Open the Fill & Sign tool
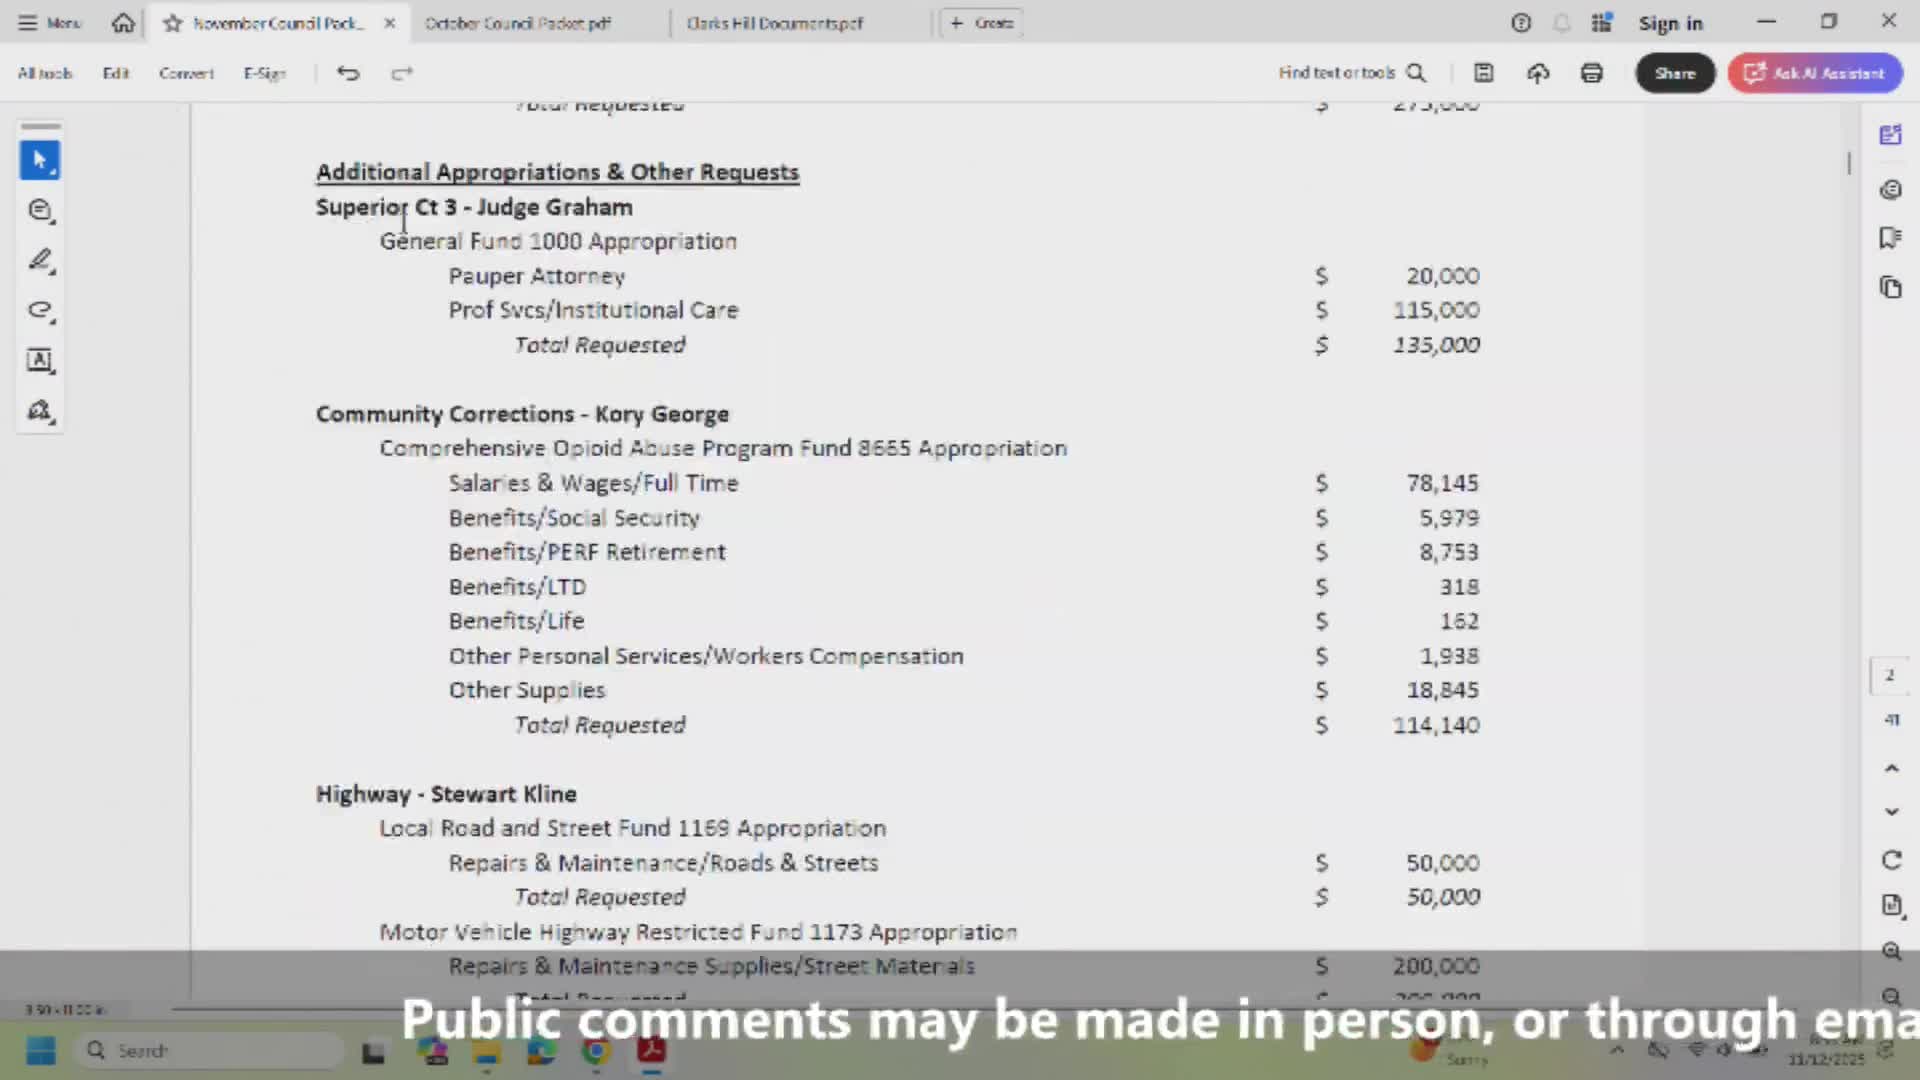Screen dimensions: 1920x1080 coord(41,410)
